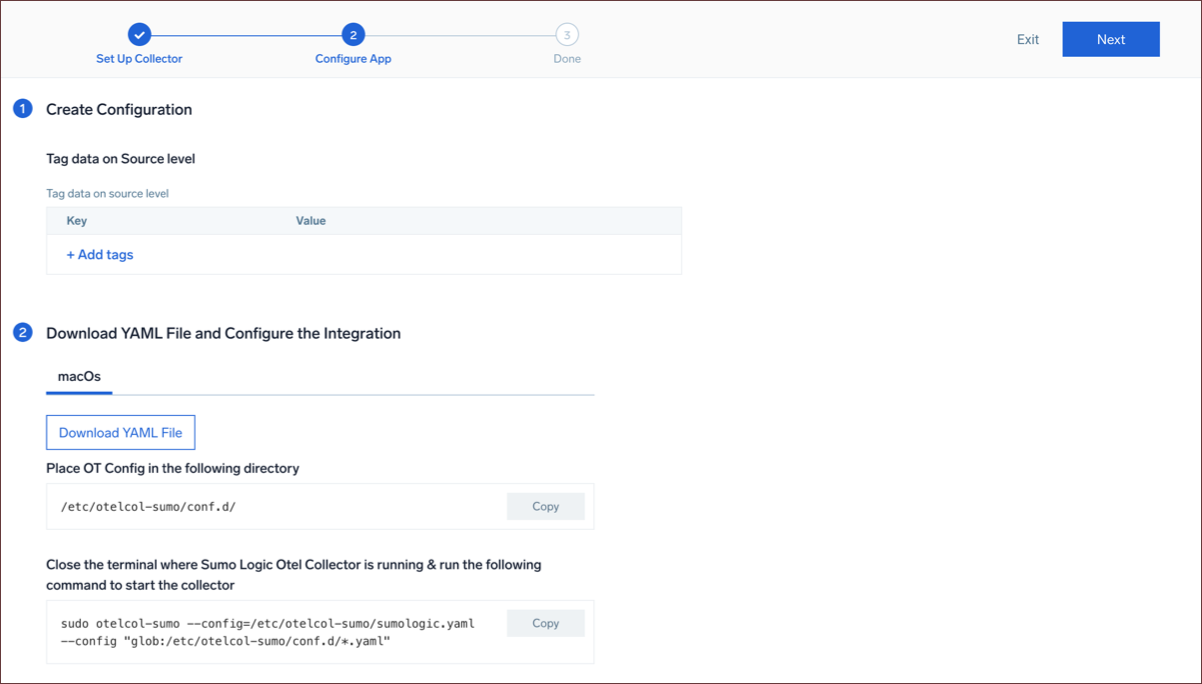Exit the setup wizard
1202x684 pixels.
point(1028,40)
